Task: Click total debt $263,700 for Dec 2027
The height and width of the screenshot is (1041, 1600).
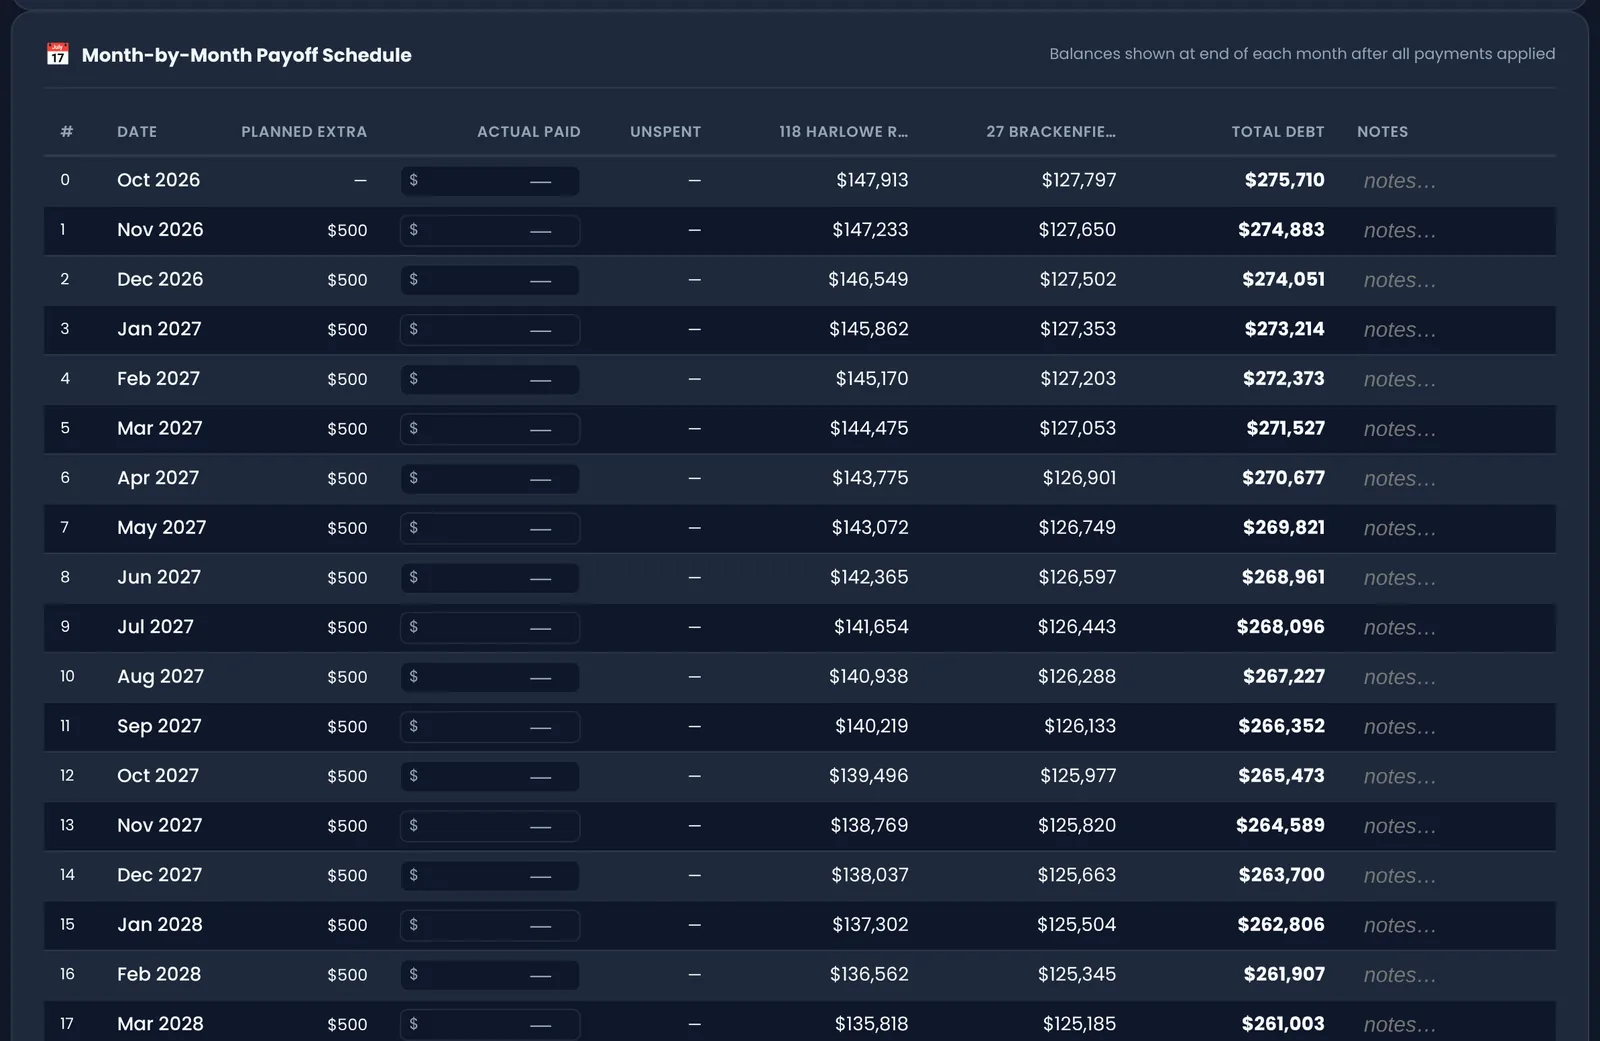Action: pyautogui.click(x=1281, y=875)
